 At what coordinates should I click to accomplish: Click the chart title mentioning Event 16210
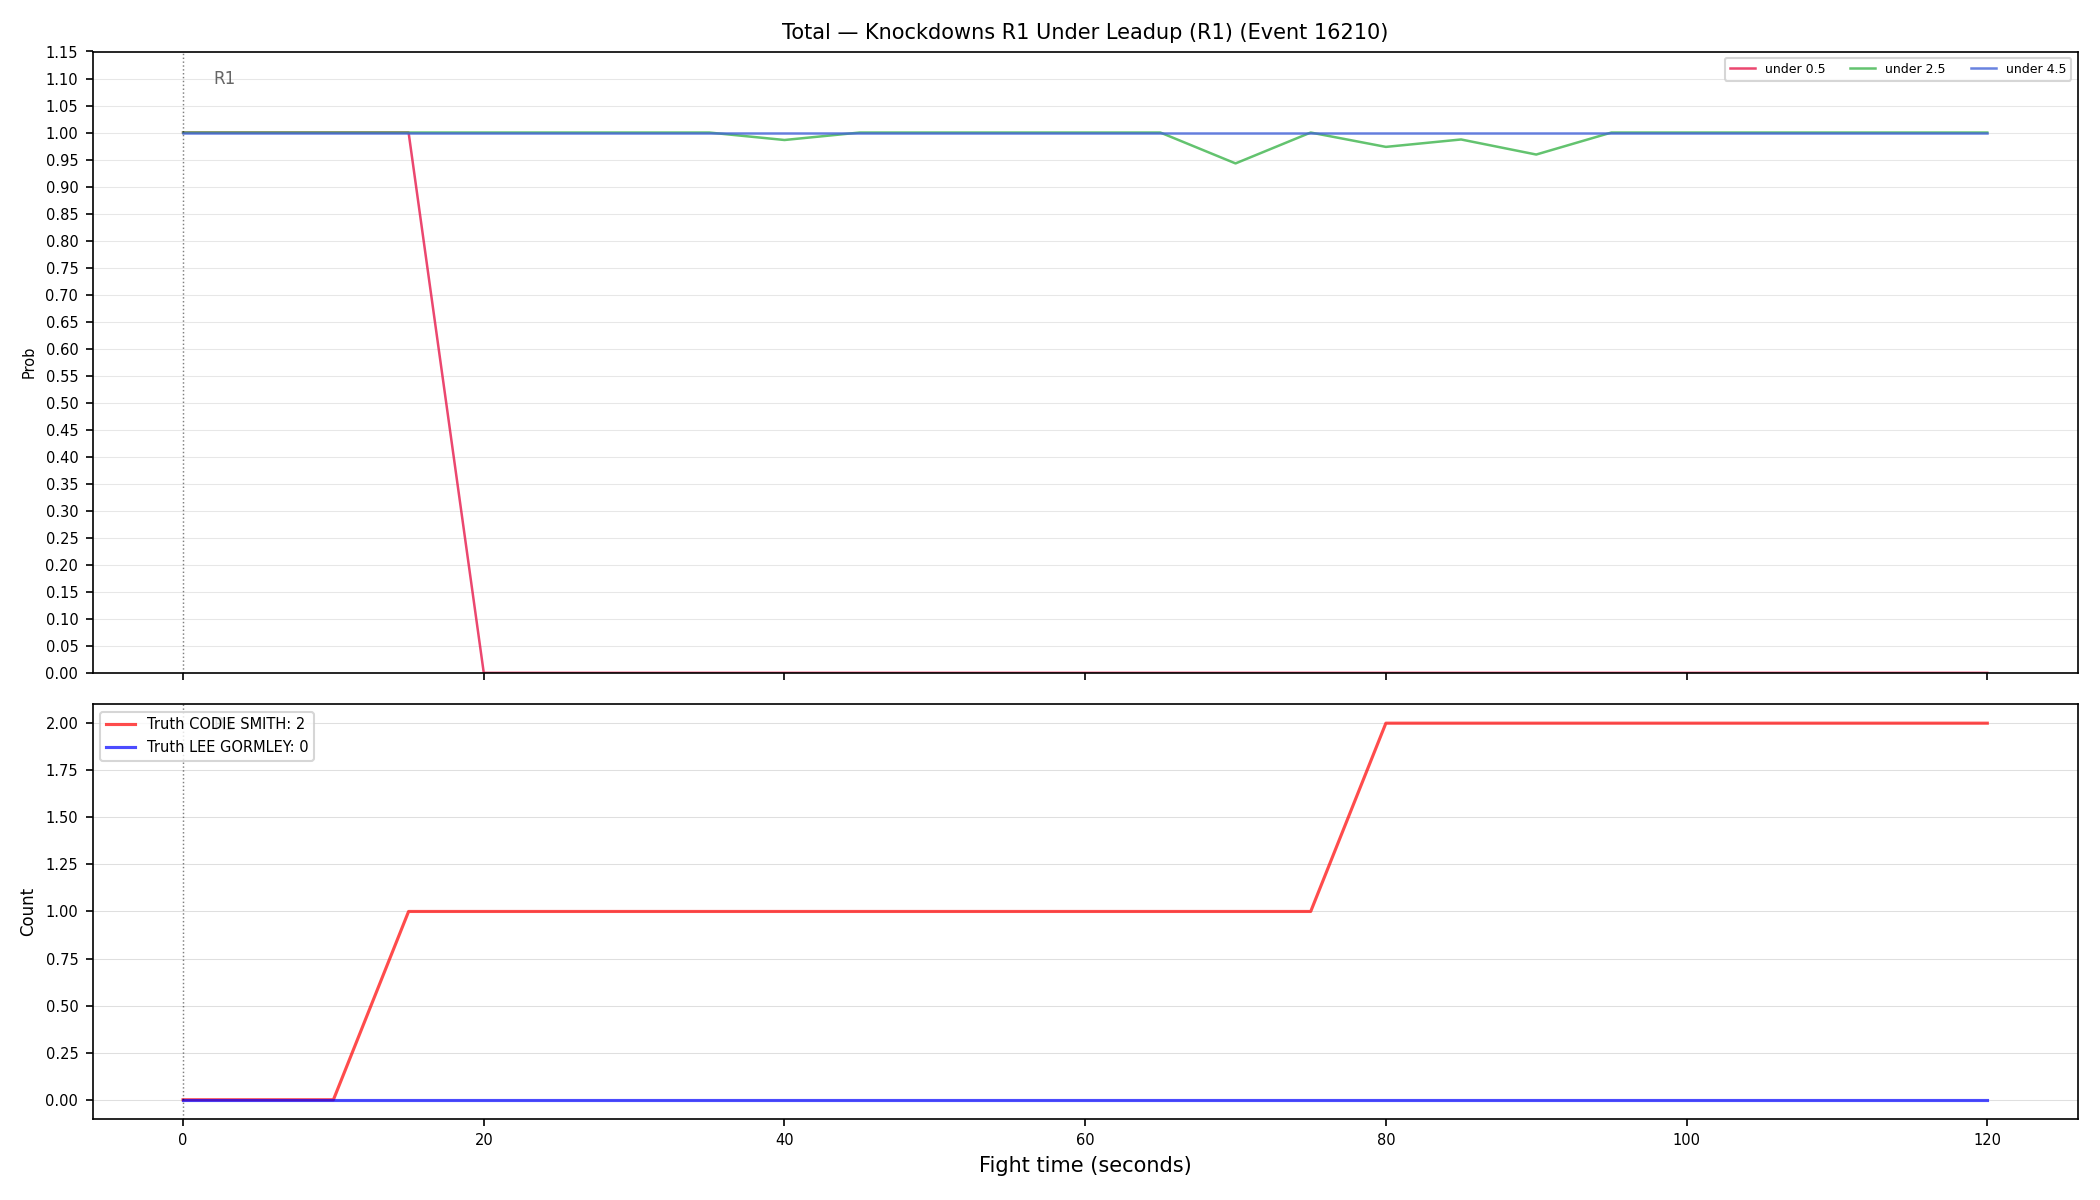point(1085,32)
